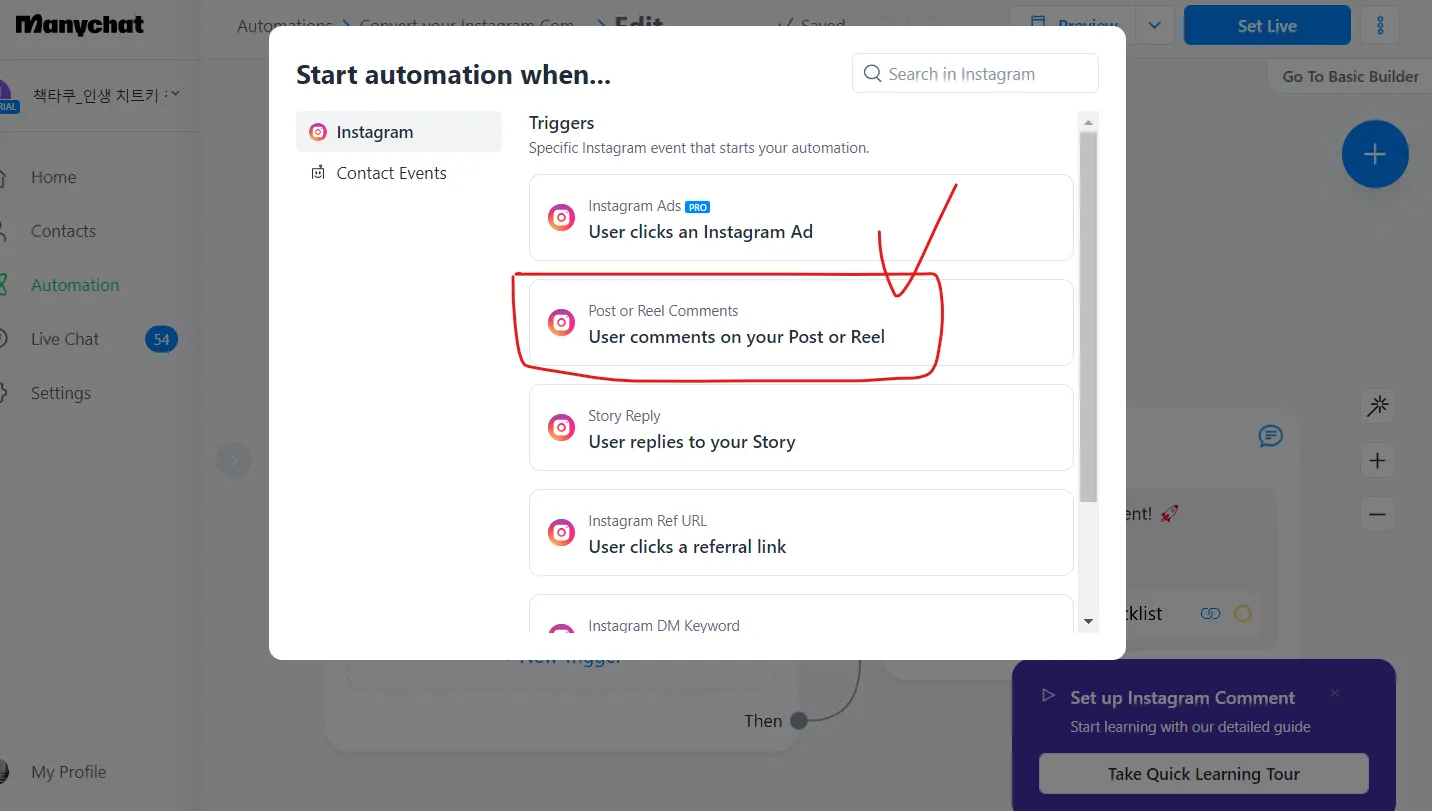Open the Preview dropdown arrow
The width and height of the screenshot is (1432, 811).
1154,26
